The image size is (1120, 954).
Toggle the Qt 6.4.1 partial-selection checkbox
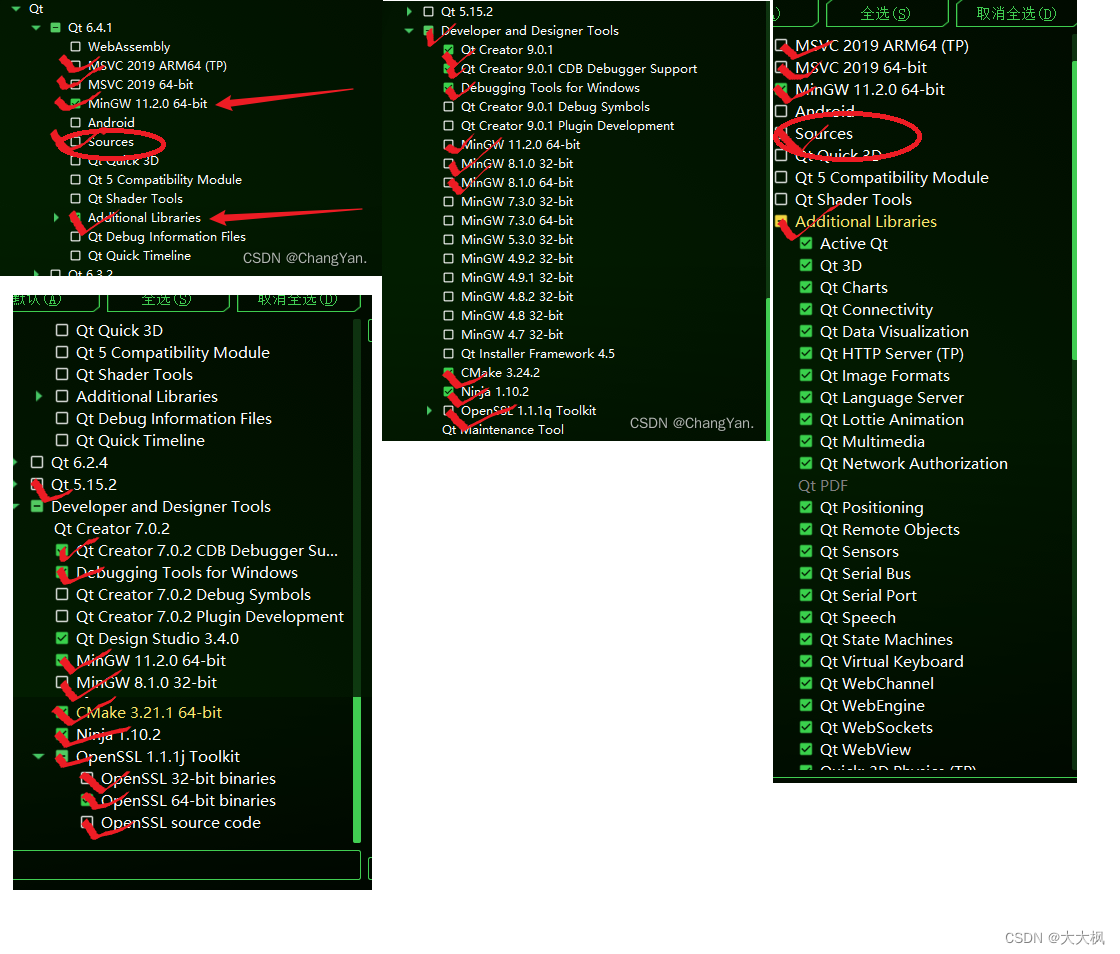click(x=56, y=28)
